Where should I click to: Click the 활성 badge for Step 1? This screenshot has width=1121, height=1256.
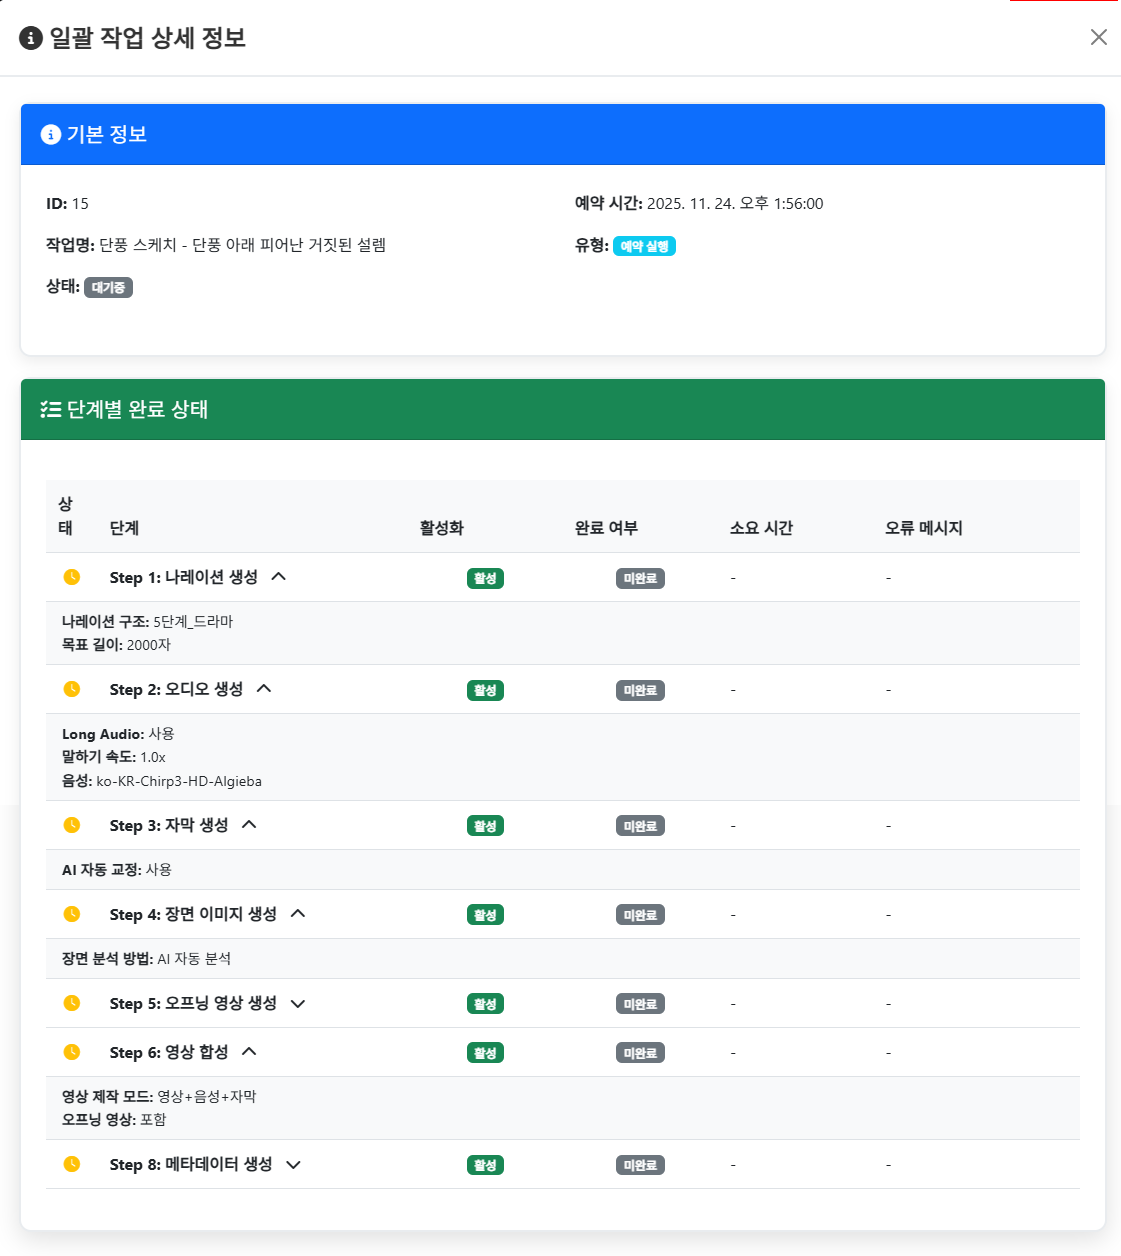tap(485, 578)
